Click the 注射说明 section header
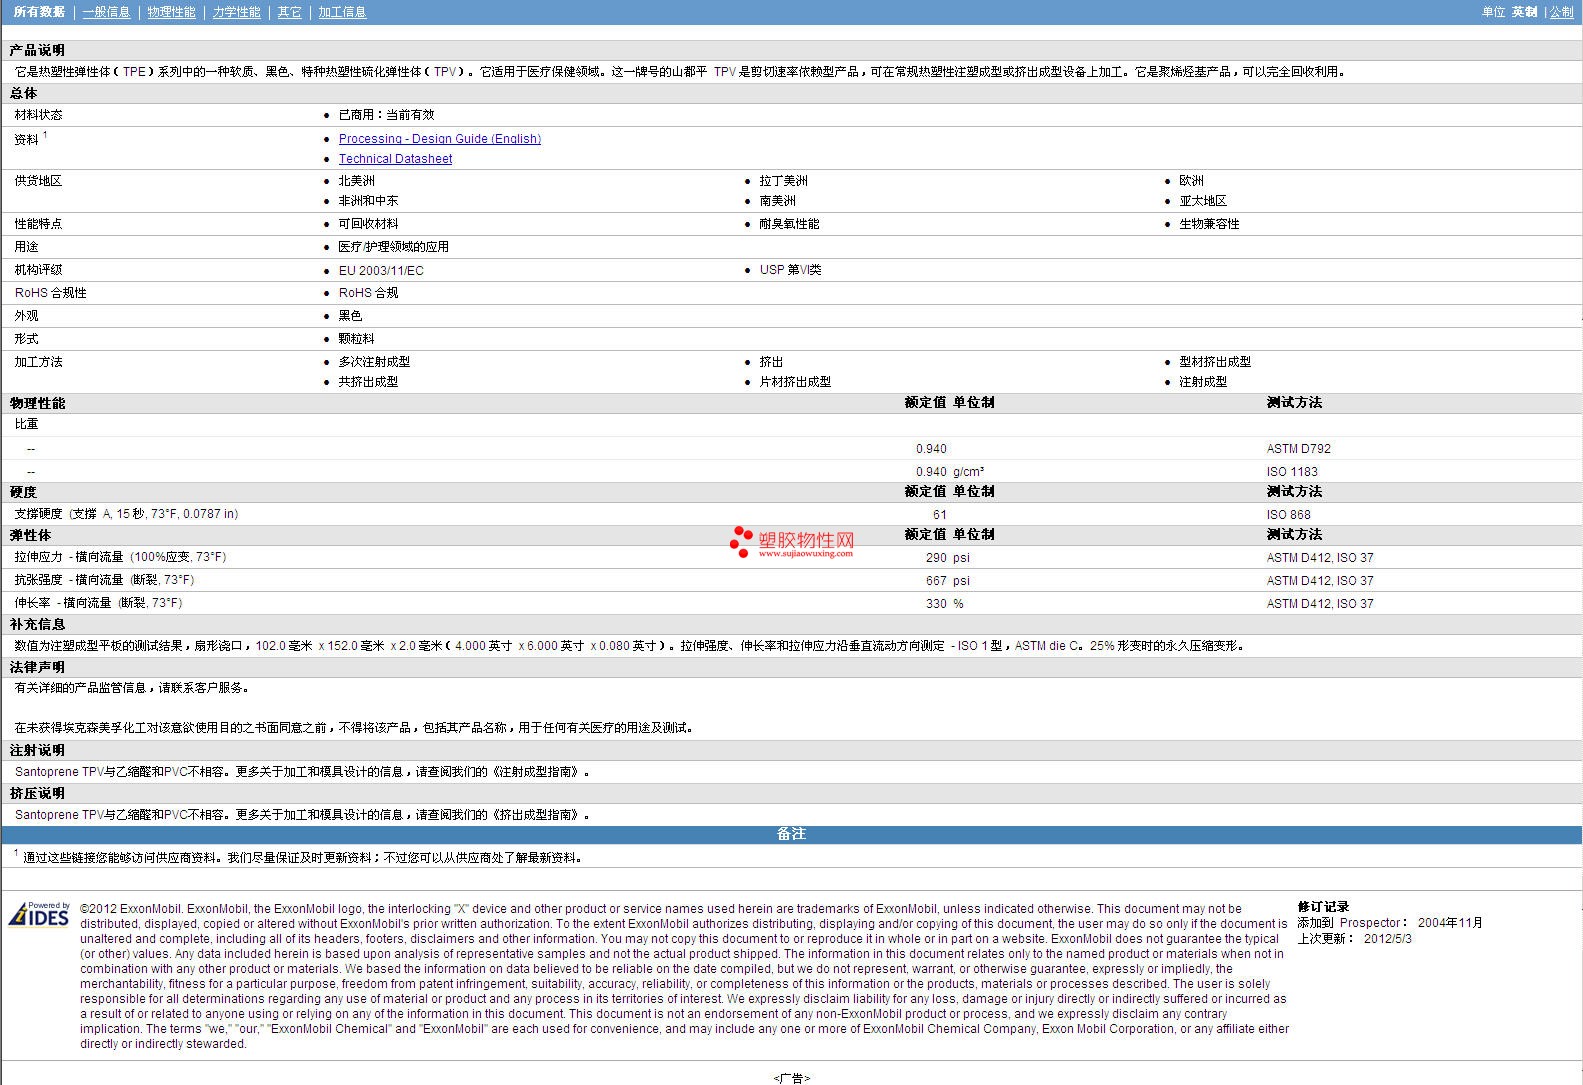Viewport: 1583px width, 1085px height. [37, 750]
